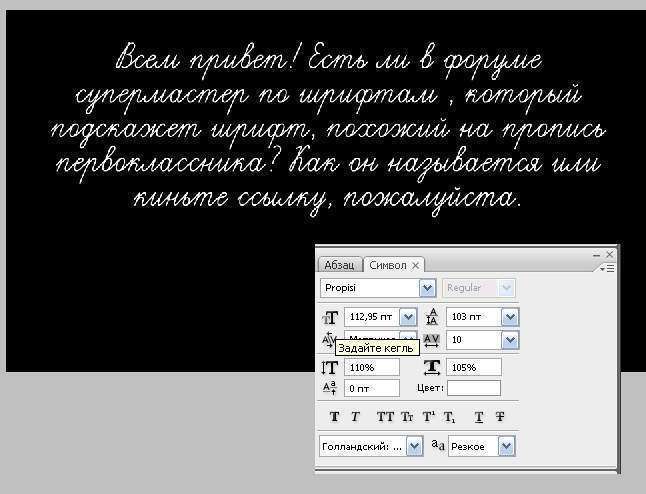The image size is (646, 494).
Task: Toggle Subscript style
Action: click(449, 417)
